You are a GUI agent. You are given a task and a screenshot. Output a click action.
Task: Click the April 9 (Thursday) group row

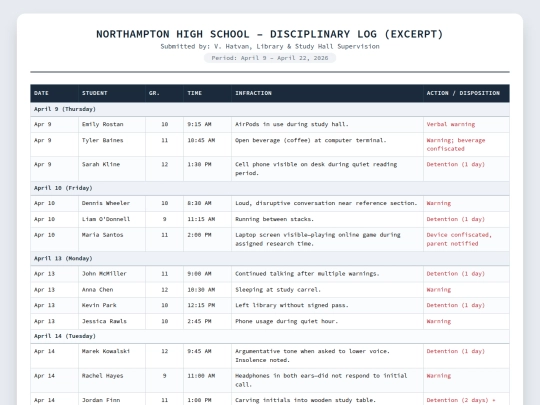tap(270, 109)
